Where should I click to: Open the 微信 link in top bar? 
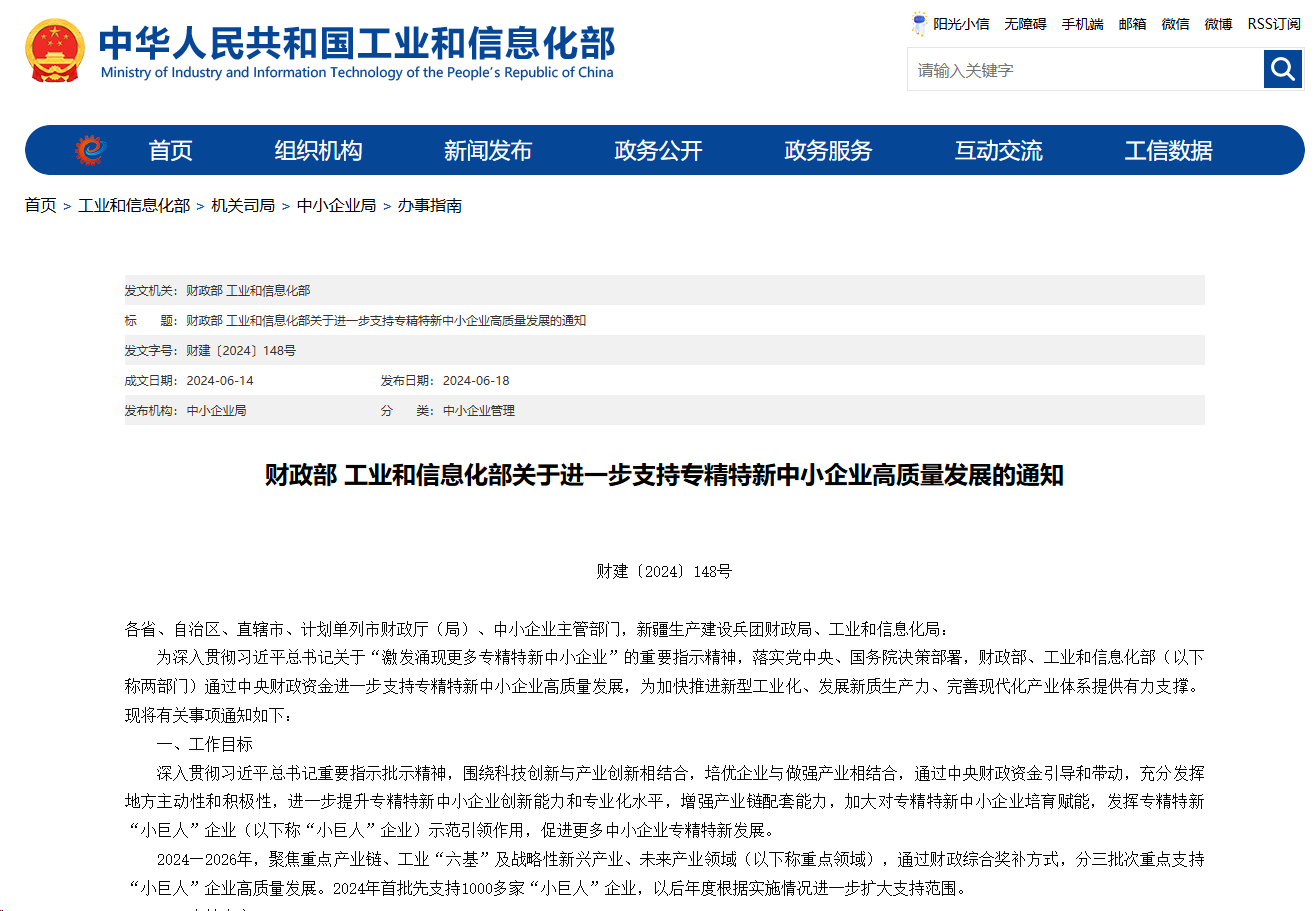coord(1175,24)
